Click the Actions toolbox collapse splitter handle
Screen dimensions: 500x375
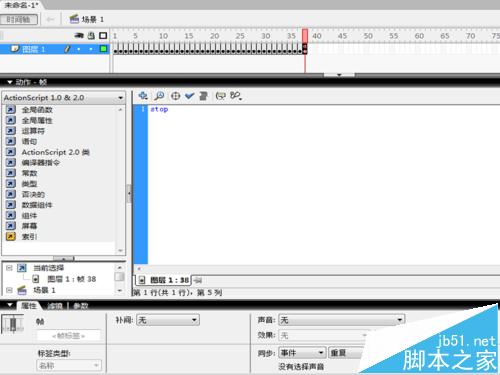pos(129,193)
